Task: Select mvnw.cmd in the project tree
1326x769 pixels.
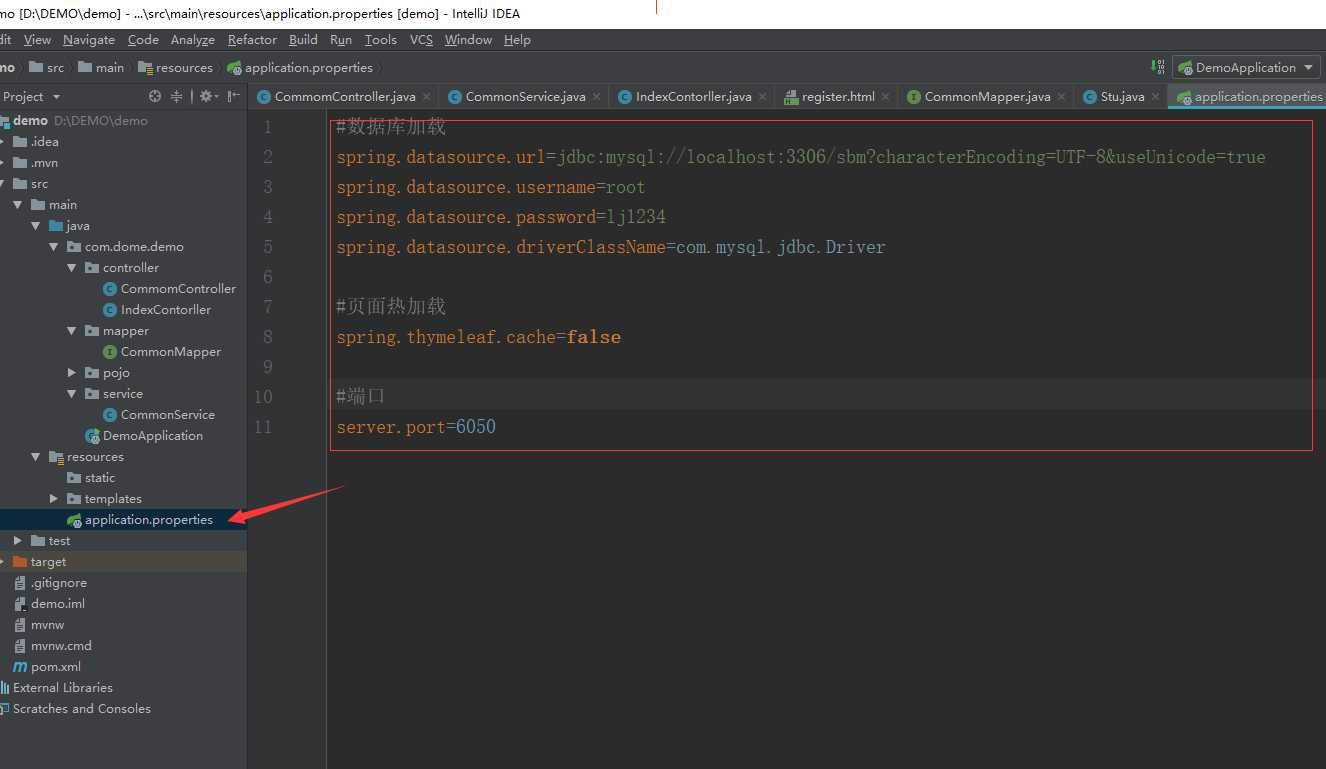Action: pos(52,646)
